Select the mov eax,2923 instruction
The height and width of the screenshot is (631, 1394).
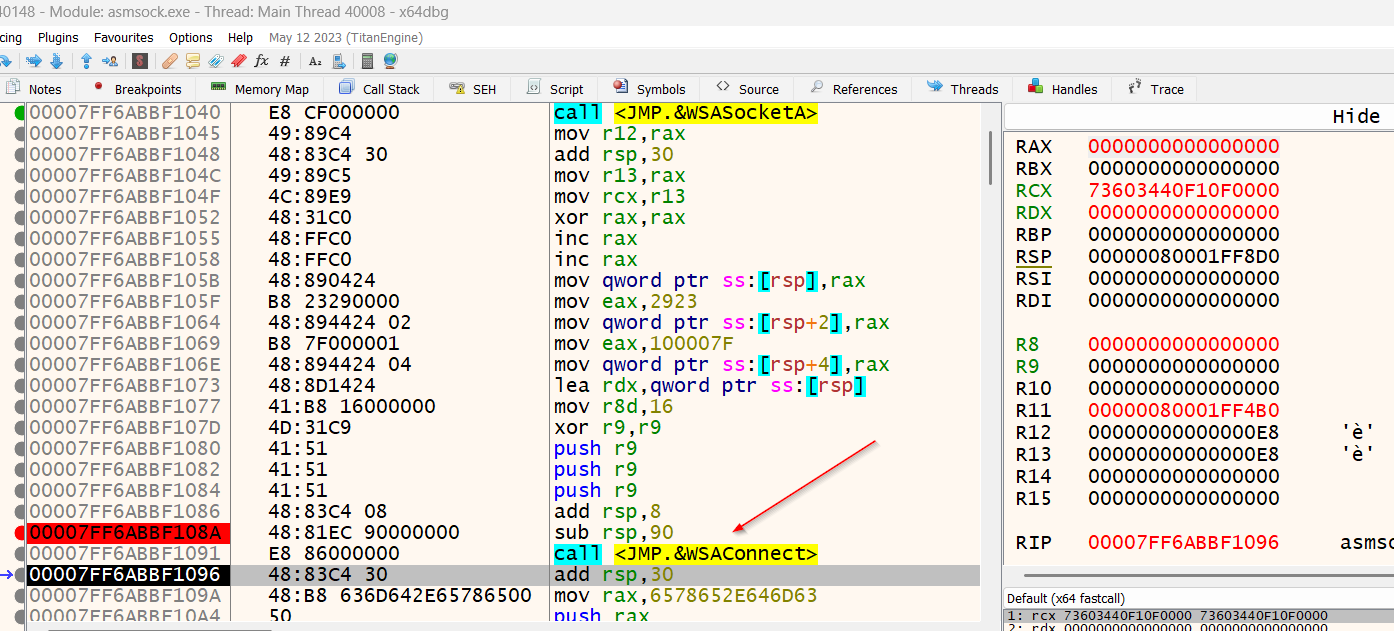[628, 301]
